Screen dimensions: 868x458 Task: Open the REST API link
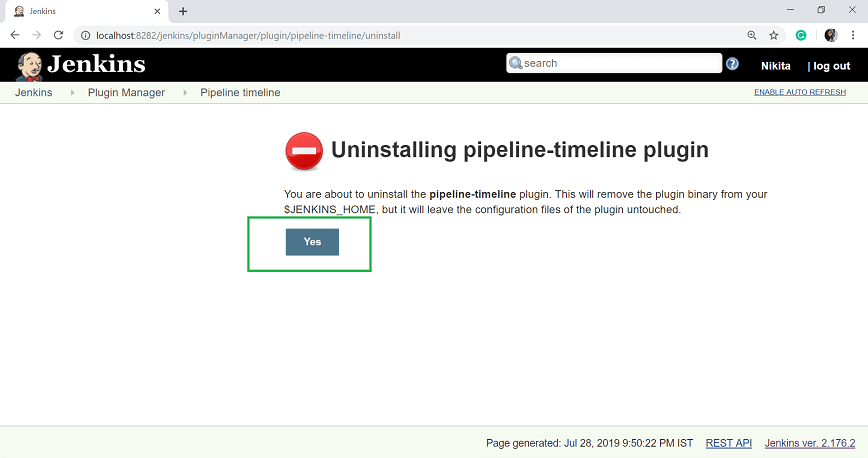pyautogui.click(x=728, y=443)
